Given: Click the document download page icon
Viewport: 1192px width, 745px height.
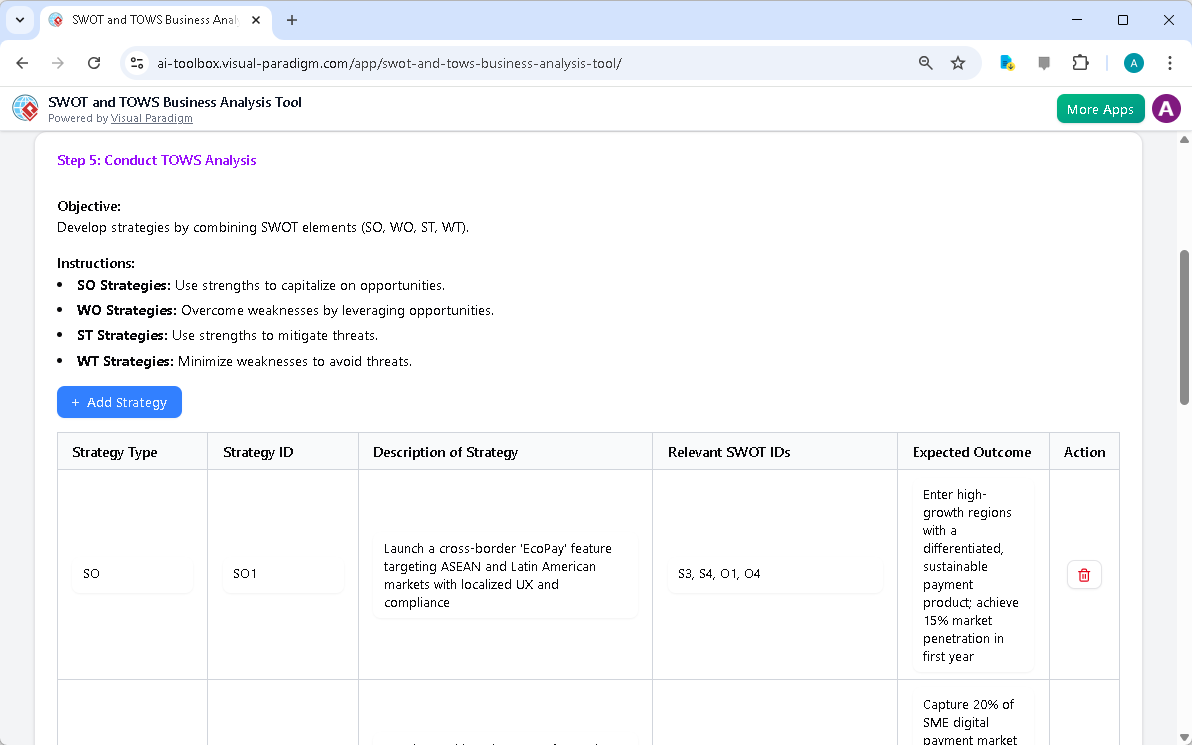Looking at the screenshot, I should (1007, 62).
